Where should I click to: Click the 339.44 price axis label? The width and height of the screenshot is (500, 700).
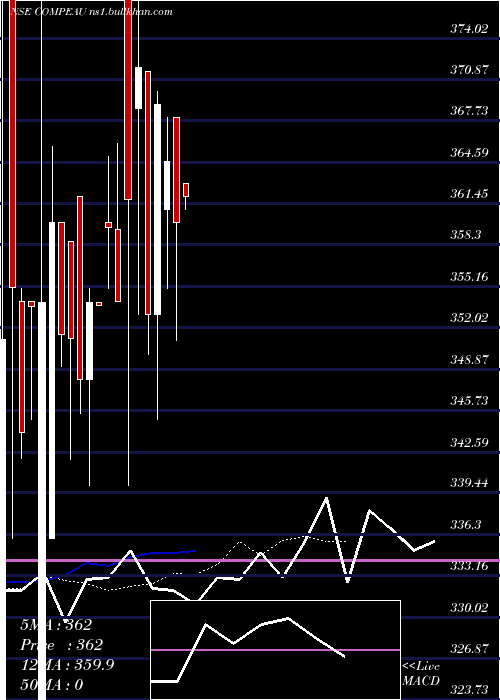[469, 483]
